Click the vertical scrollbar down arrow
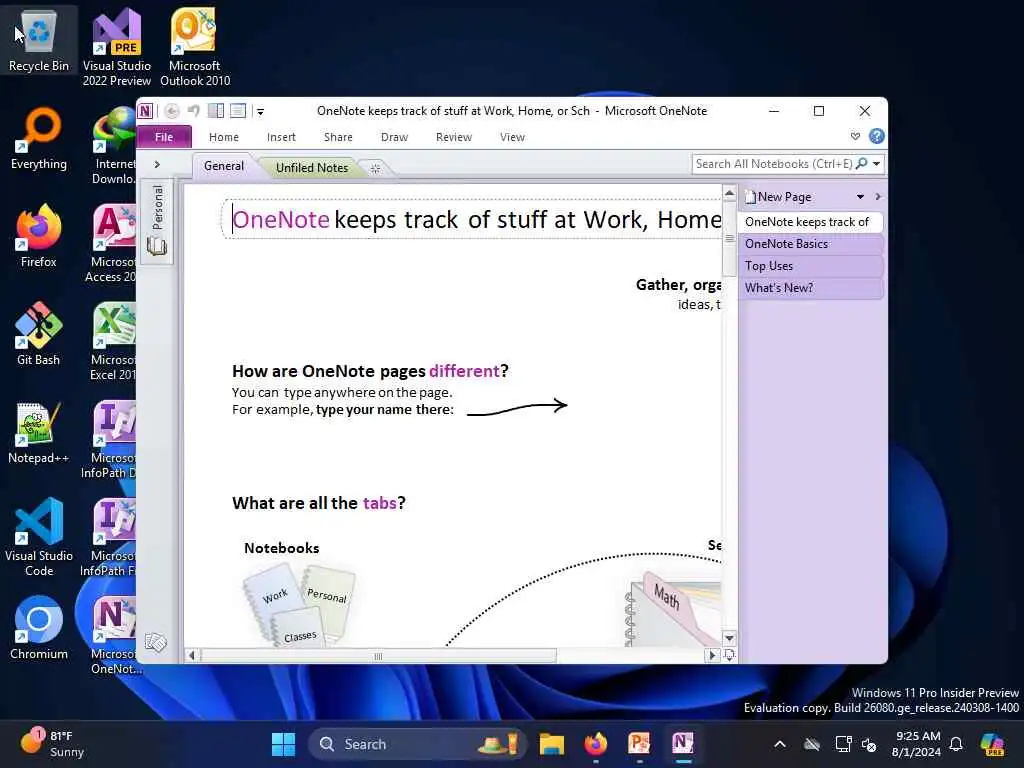Image resolution: width=1024 pixels, height=768 pixels. 729,637
